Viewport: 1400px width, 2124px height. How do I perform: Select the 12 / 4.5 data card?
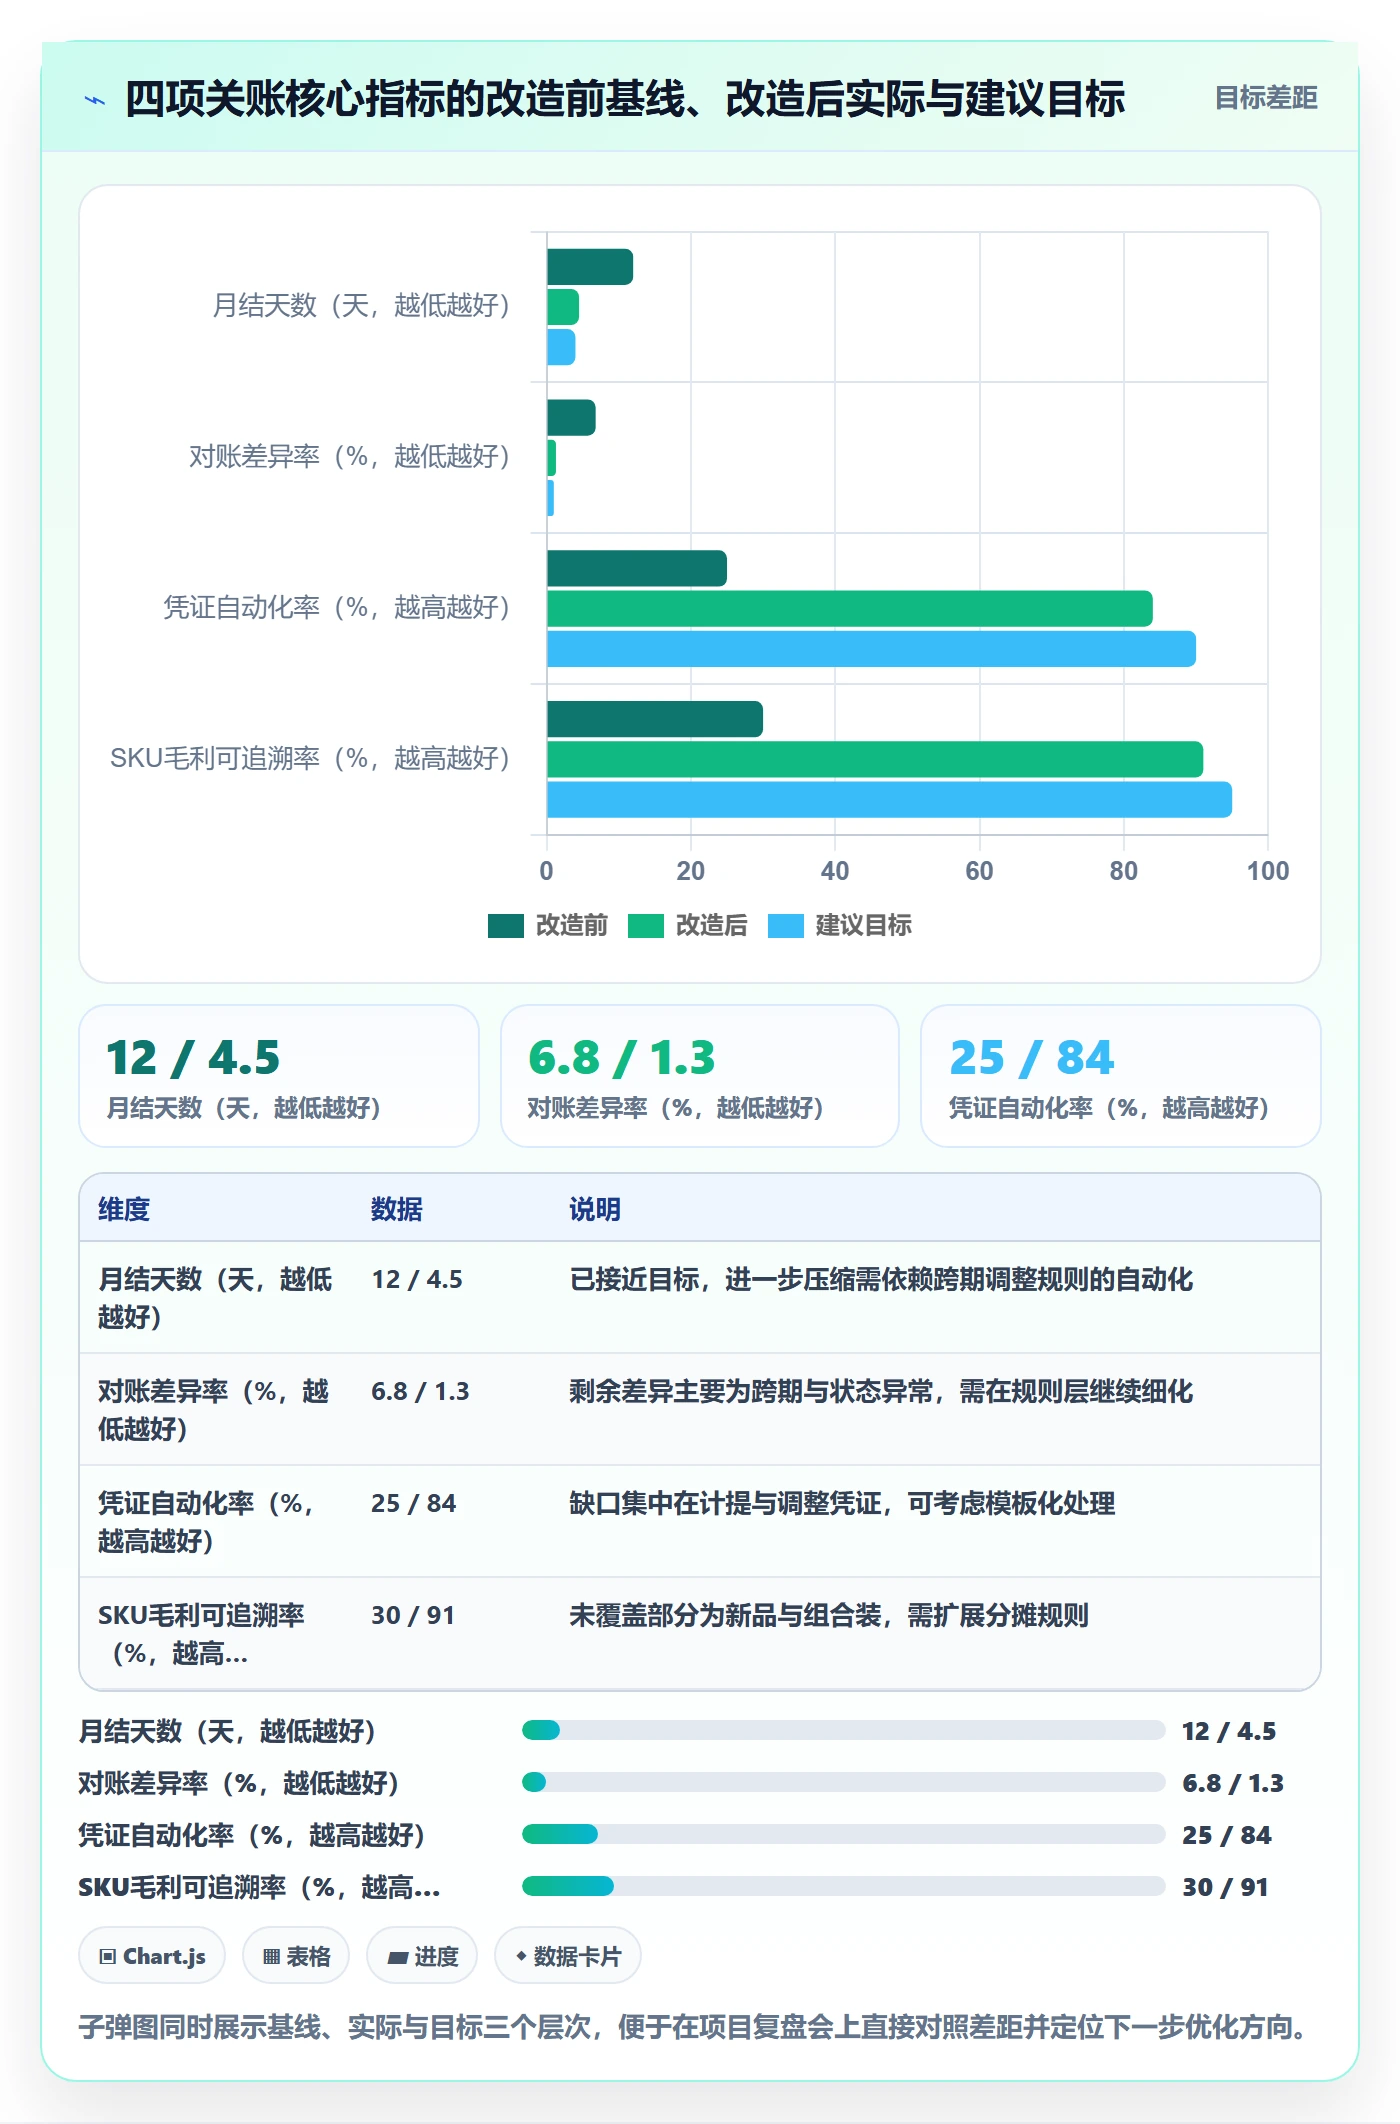pos(279,1076)
